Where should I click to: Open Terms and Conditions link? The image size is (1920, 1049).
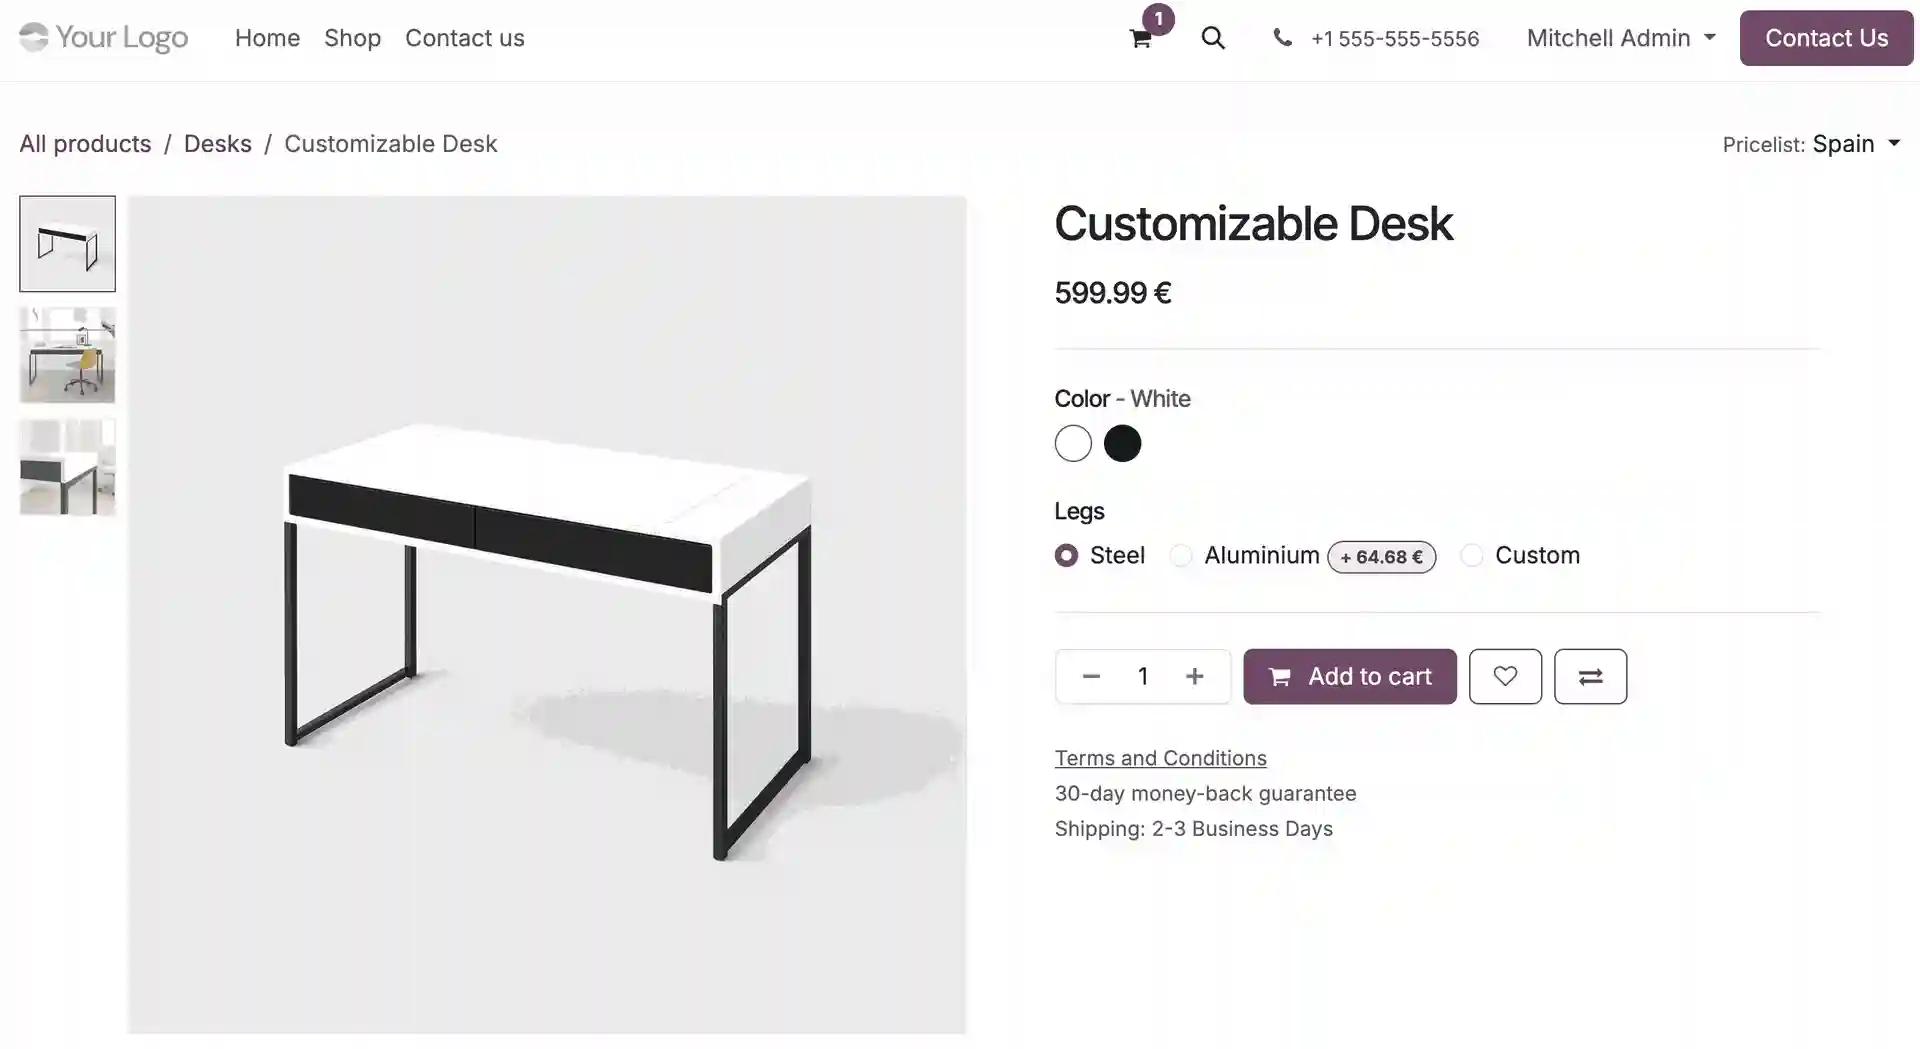point(1160,758)
